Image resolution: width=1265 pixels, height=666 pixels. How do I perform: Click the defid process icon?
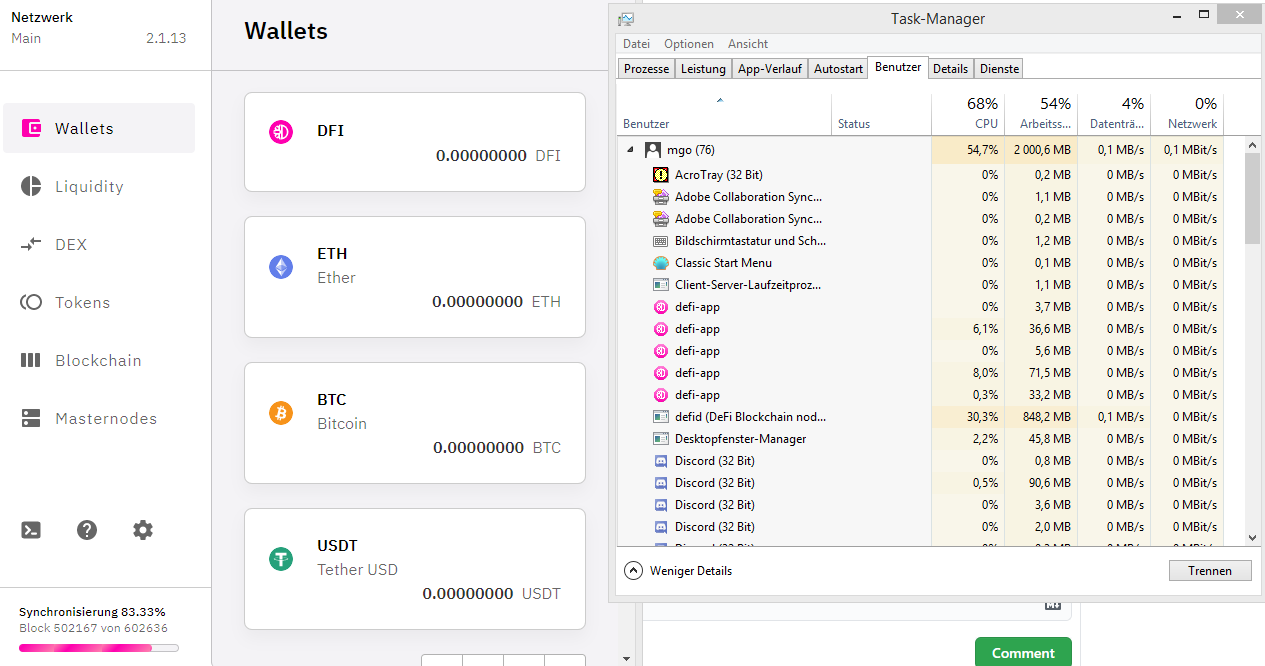660,417
